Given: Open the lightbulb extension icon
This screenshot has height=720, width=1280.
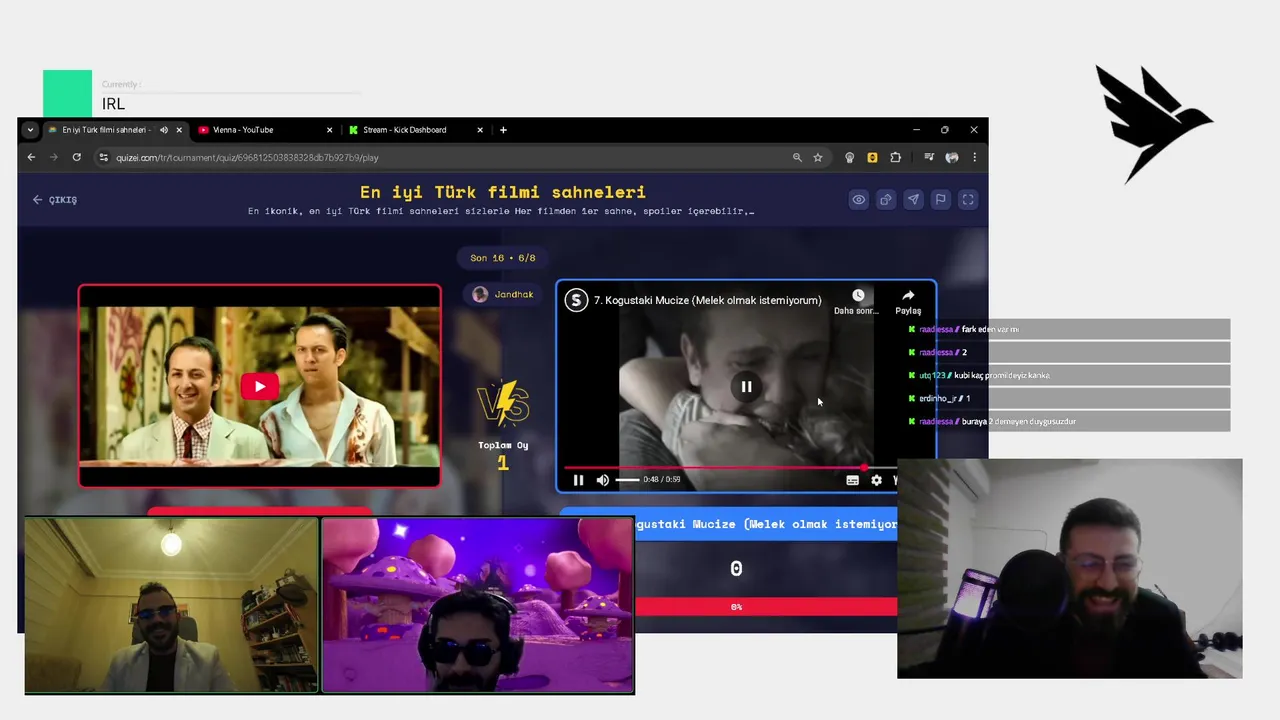Looking at the screenshot, I should [x=850, y=157].
